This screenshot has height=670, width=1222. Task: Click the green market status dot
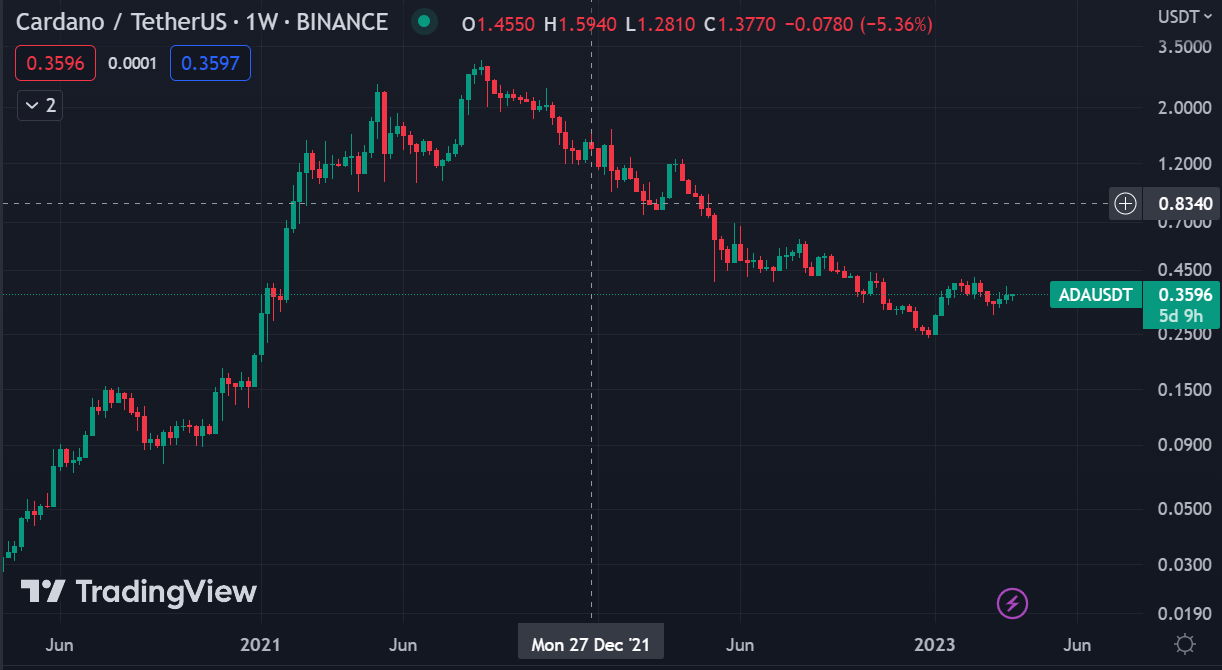422,20
